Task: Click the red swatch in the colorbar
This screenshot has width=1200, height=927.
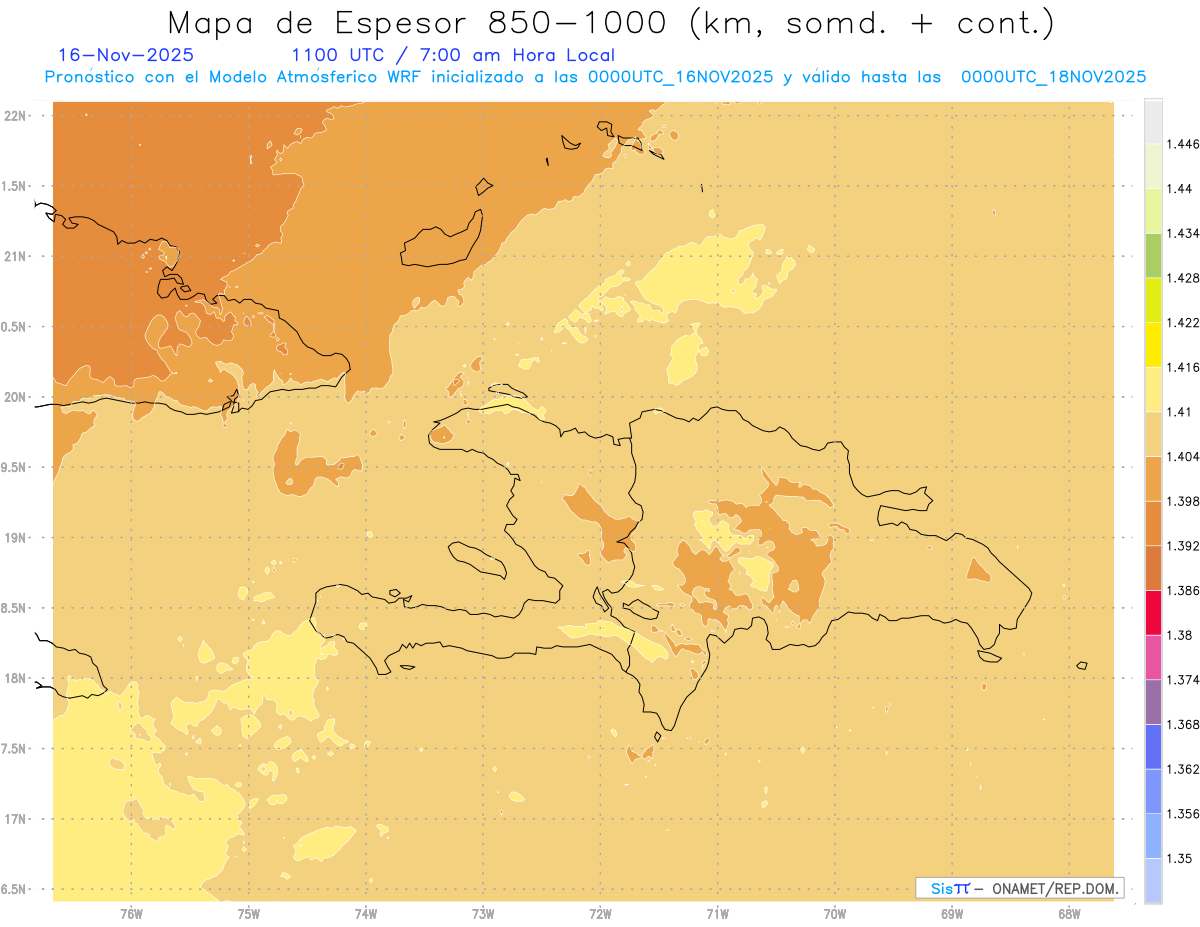Action: pyautogui.click(x=1153, y=612)
